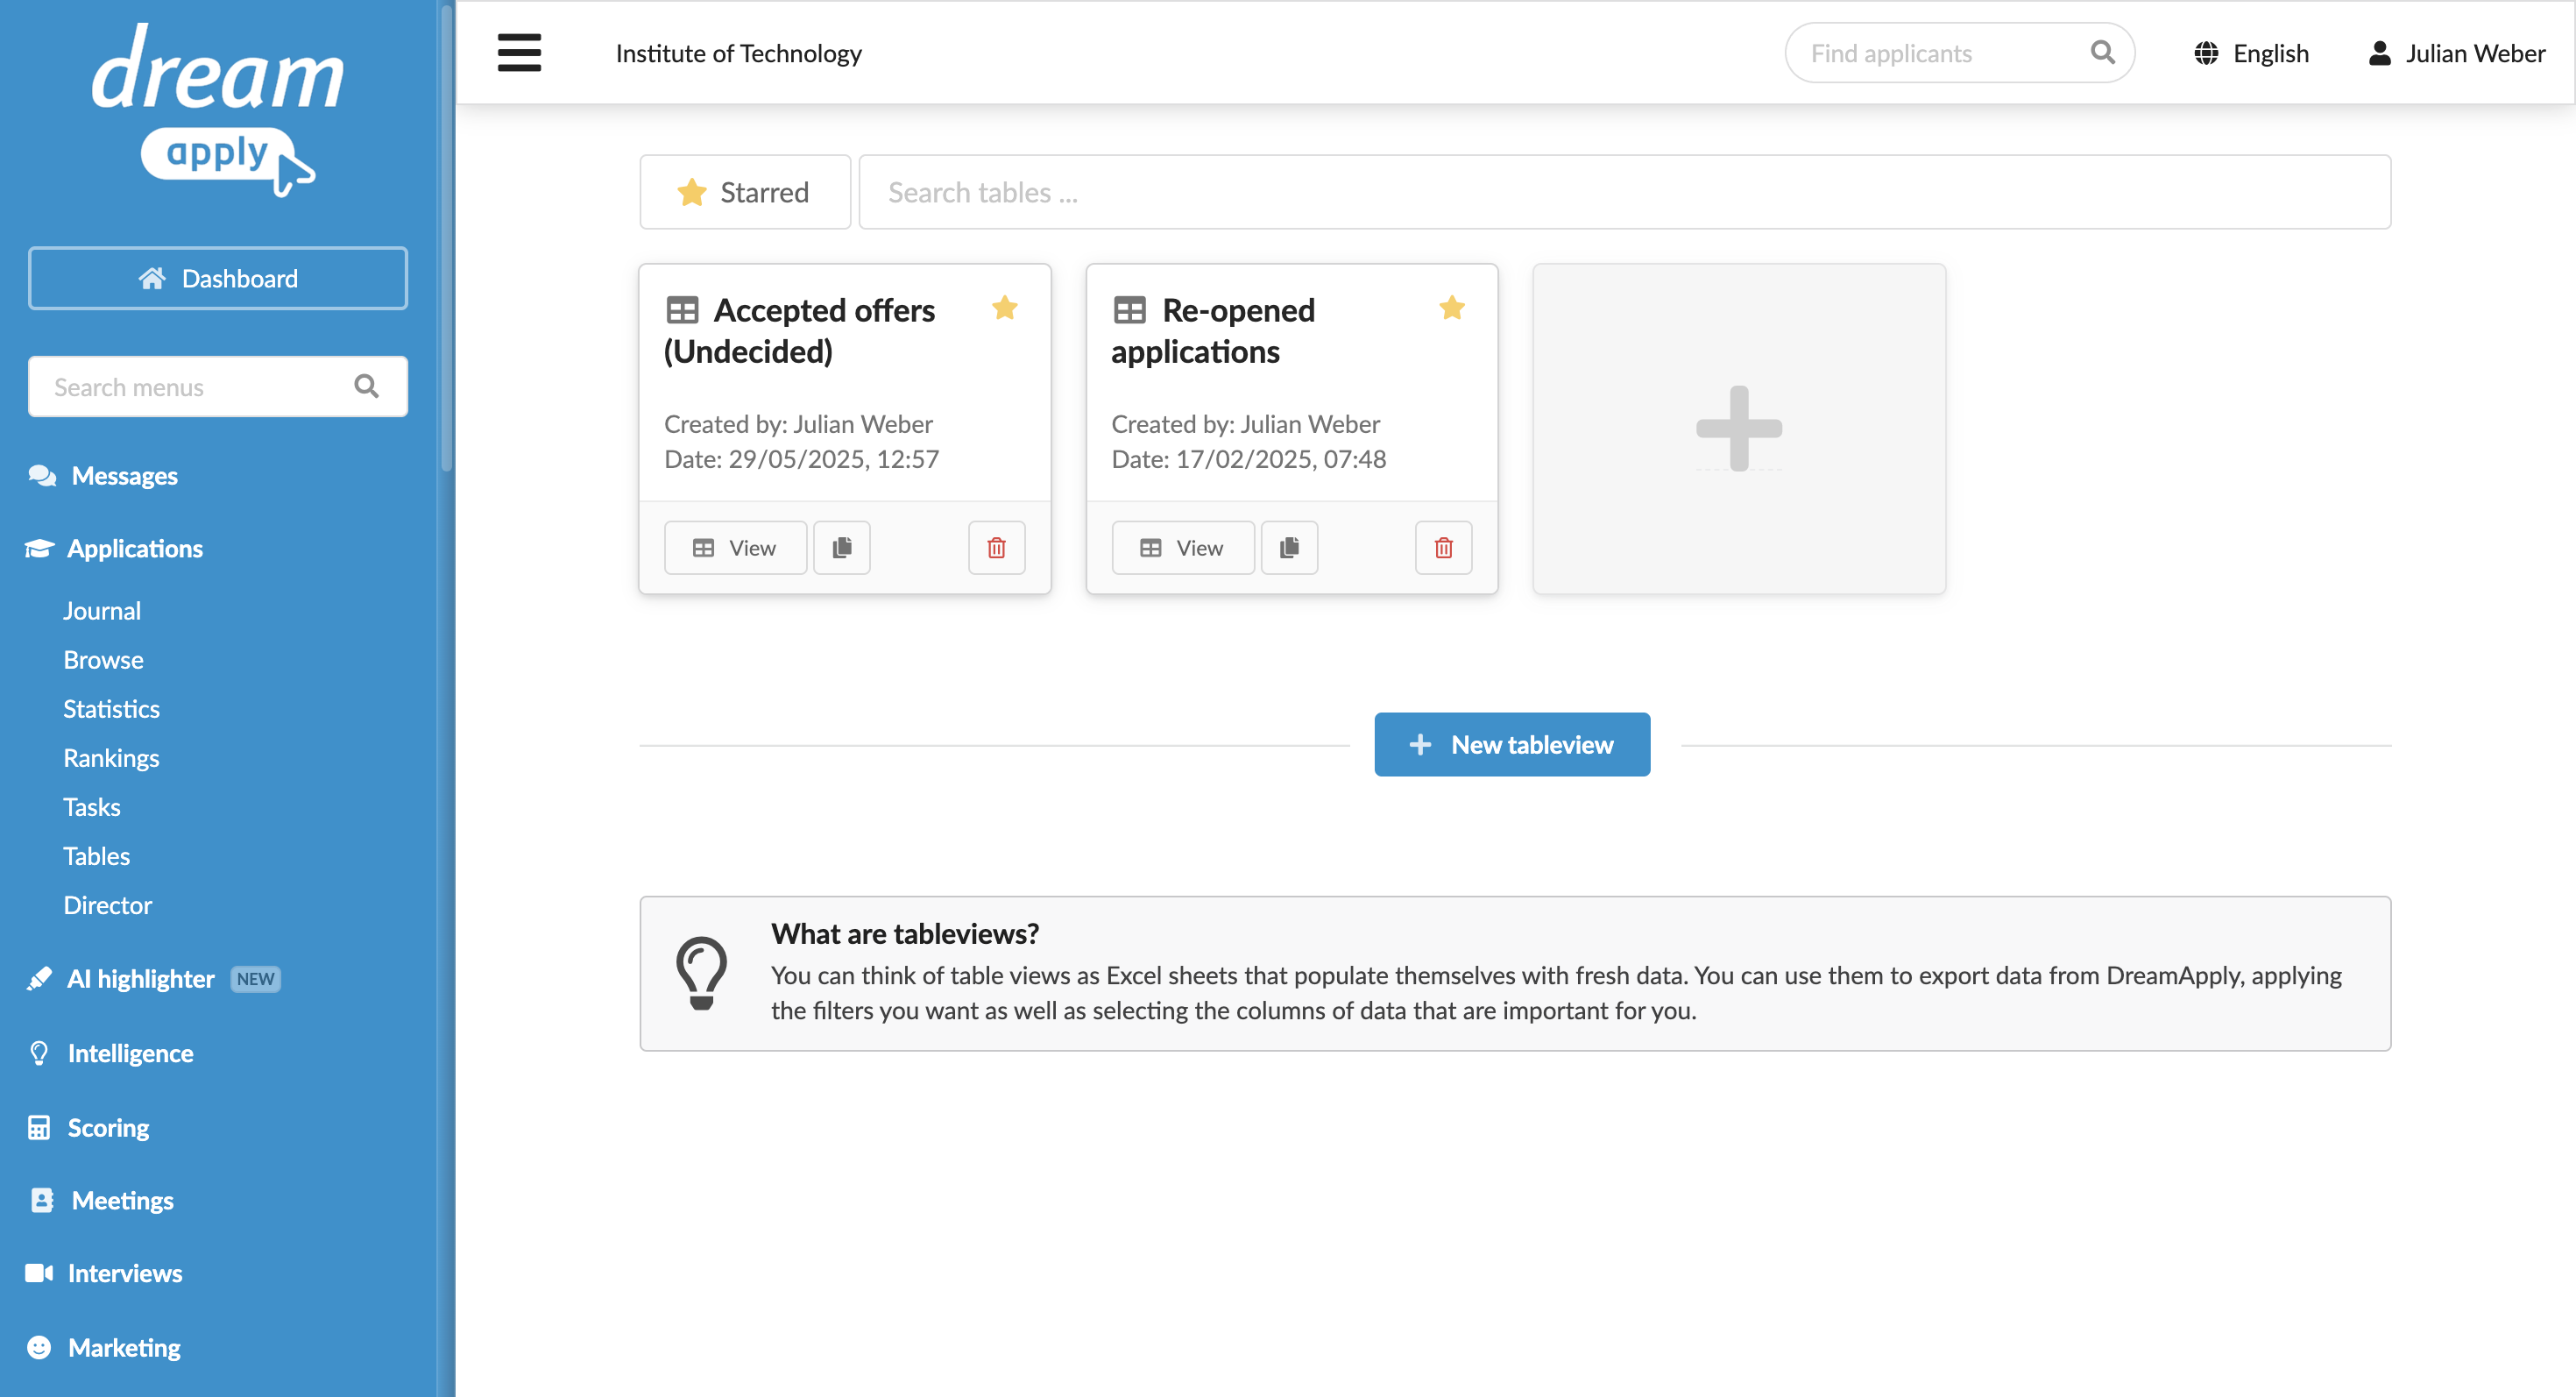Click the user profile icon
Image resolution: width=2576 pixels, height=1397 pixels.
pyautogui.click(x=2379, y=53)
